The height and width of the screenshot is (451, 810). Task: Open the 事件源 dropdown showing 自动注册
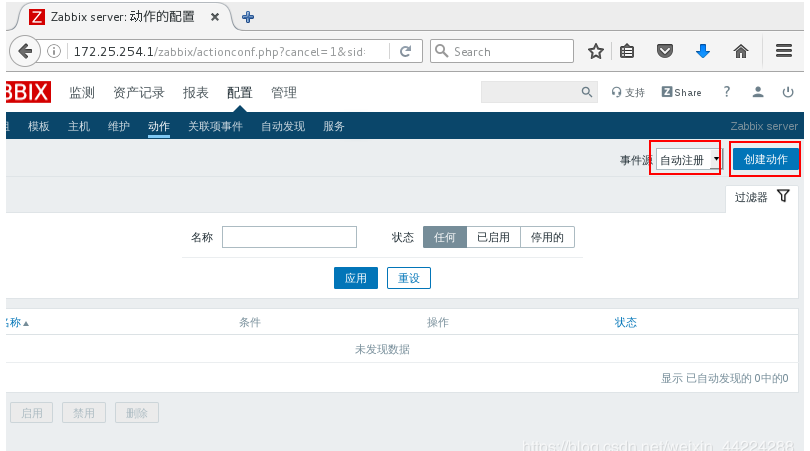(x=689, y=160)
